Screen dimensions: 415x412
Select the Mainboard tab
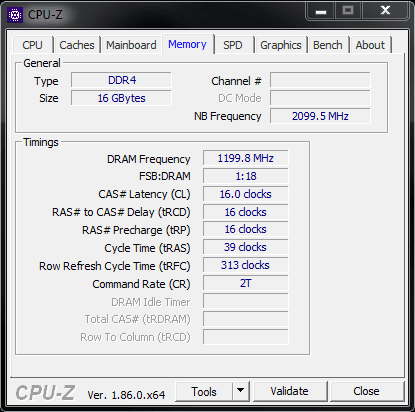131,45
